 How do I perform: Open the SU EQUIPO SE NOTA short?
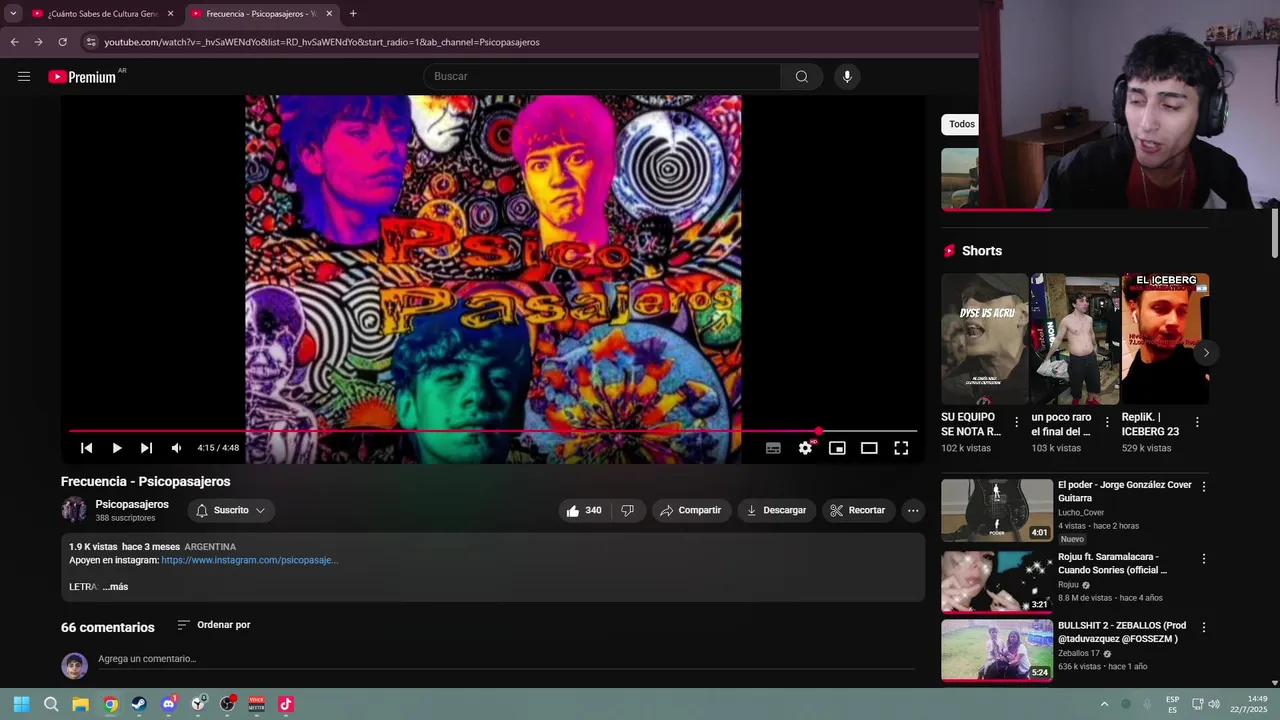click(x=984, y=339)
